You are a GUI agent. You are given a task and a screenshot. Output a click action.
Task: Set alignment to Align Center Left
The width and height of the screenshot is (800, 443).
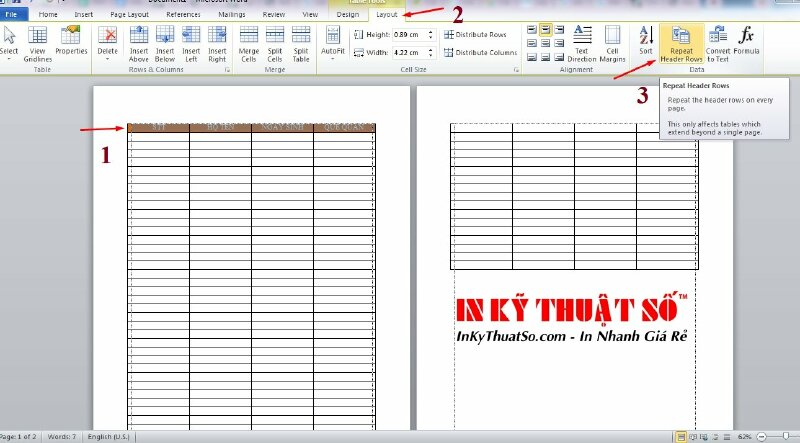click(x=532, y=43)
